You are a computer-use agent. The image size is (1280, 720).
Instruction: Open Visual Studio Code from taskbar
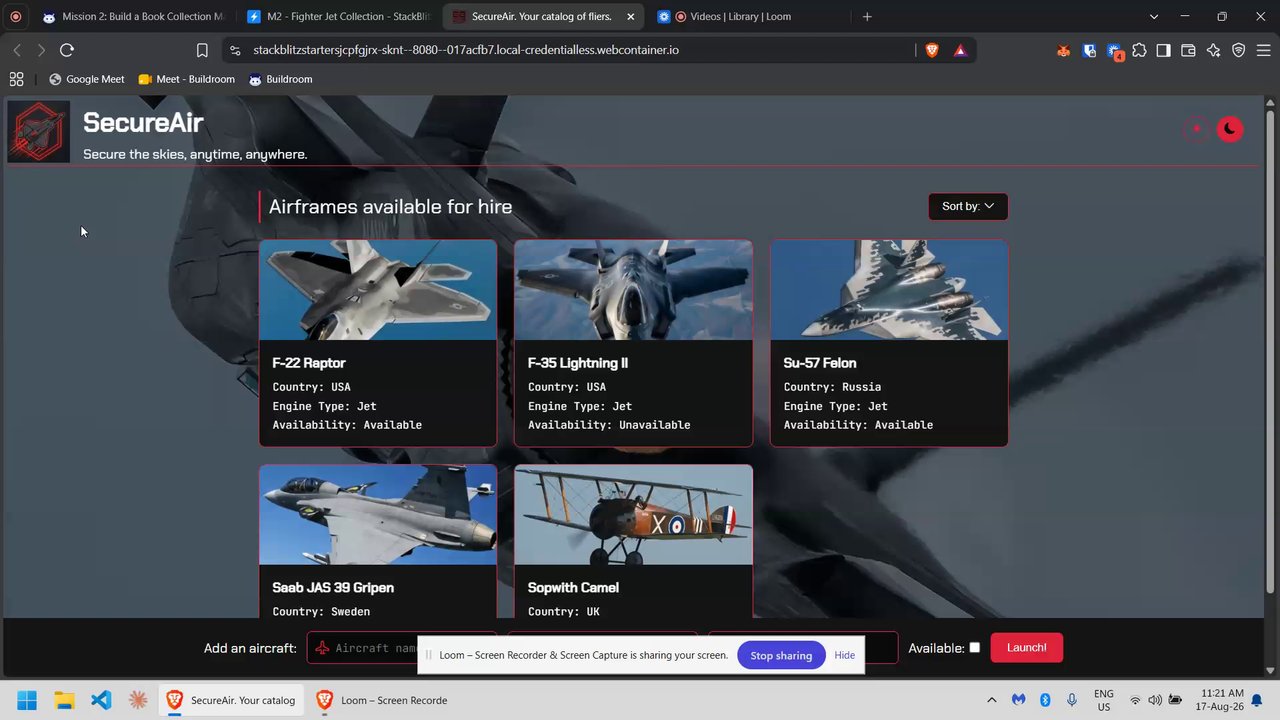101,700
